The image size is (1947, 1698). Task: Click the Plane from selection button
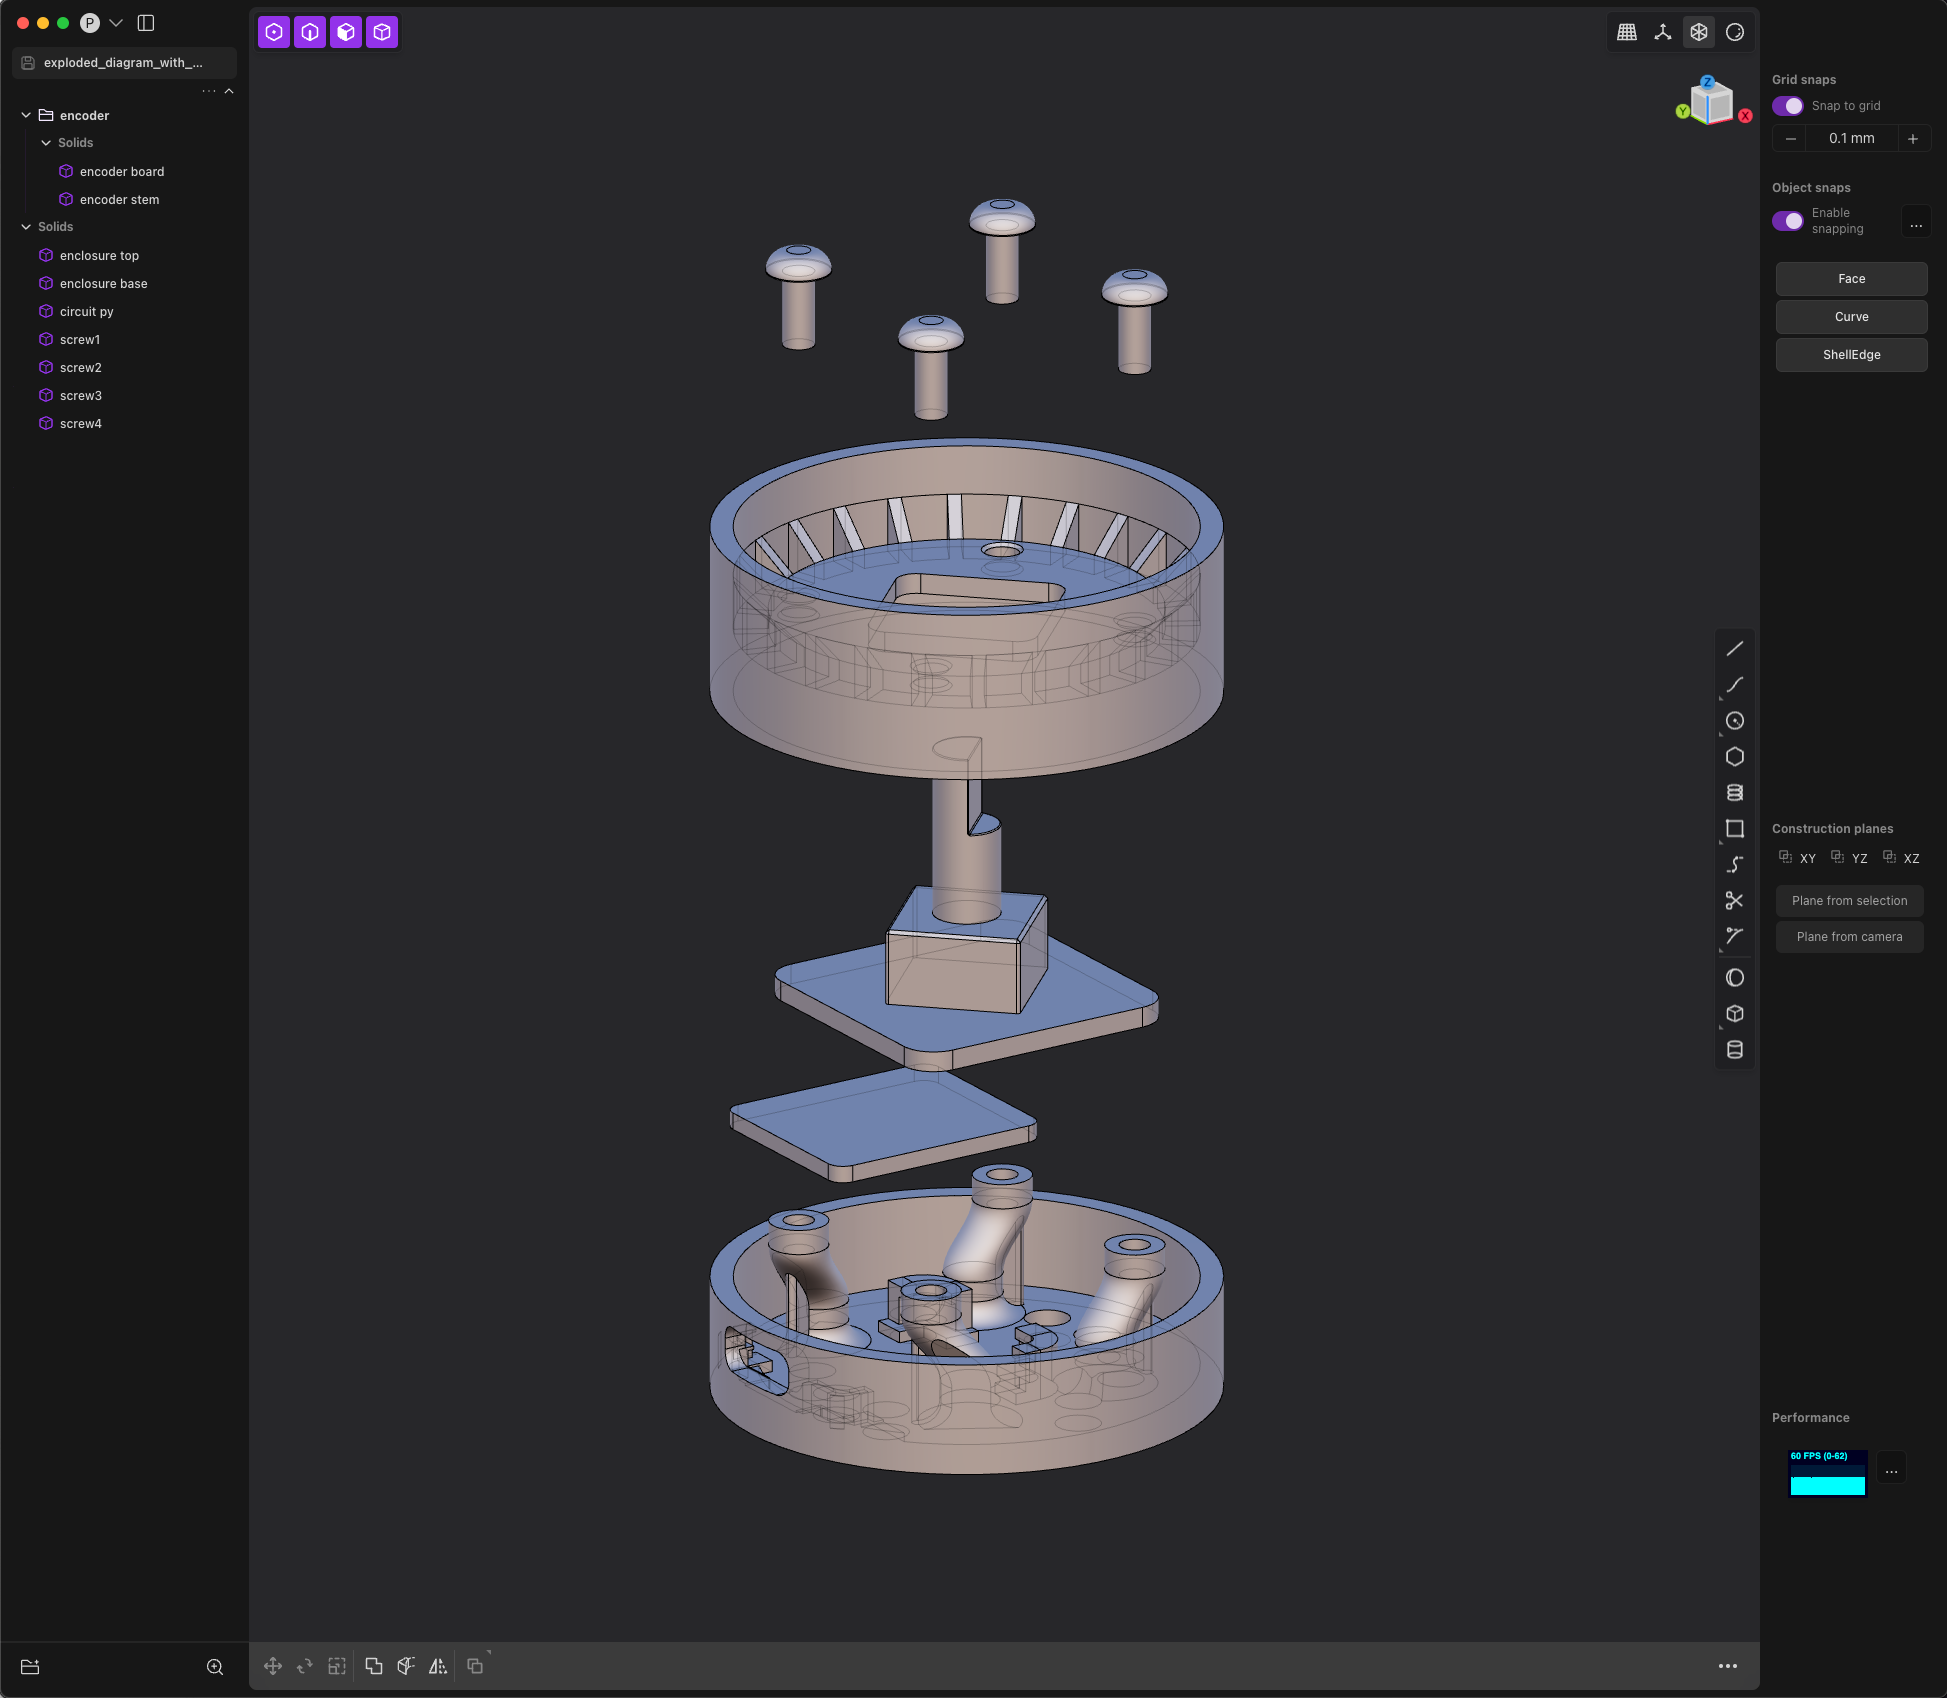coord(1849,900)
